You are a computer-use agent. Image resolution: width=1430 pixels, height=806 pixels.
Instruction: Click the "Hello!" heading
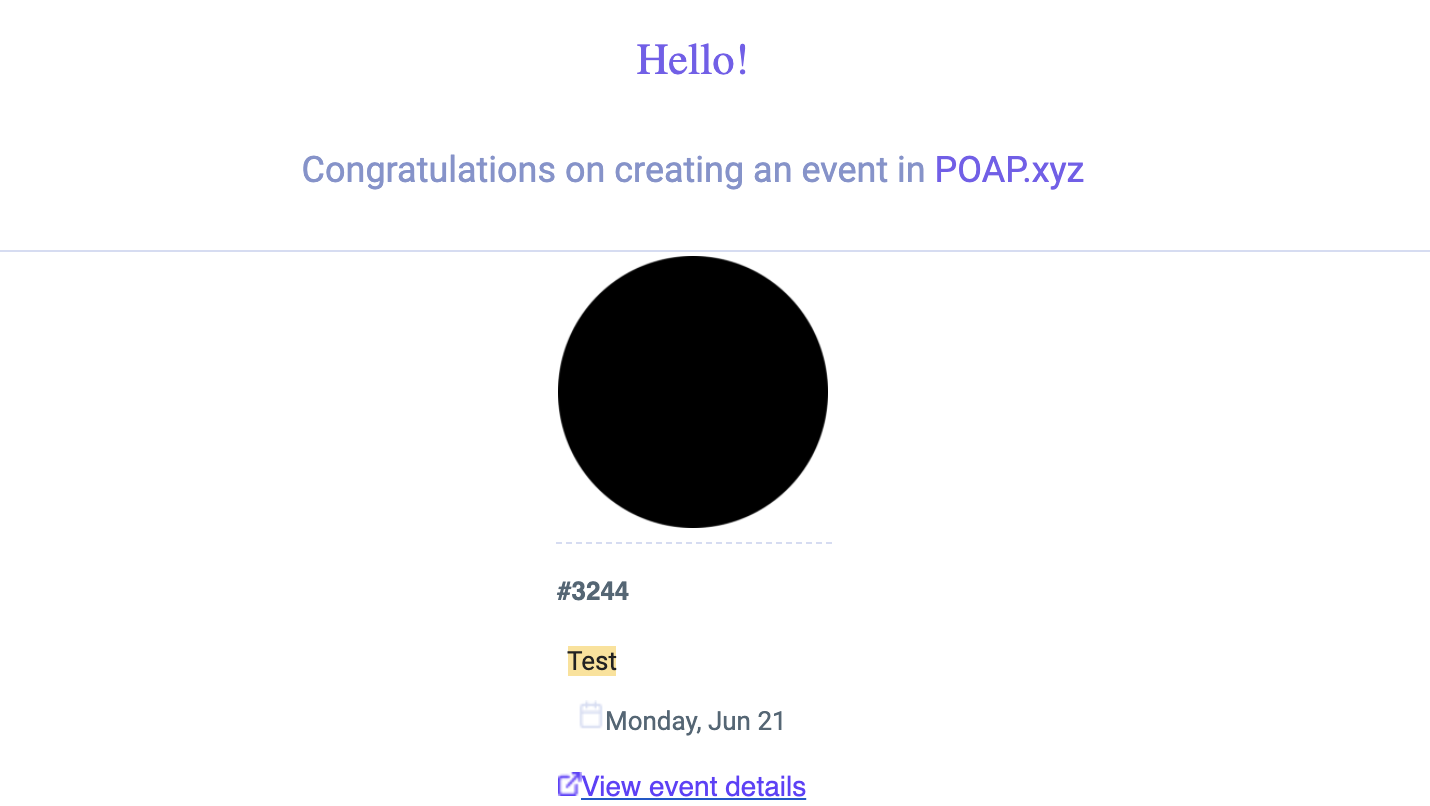tap(692, 60)
